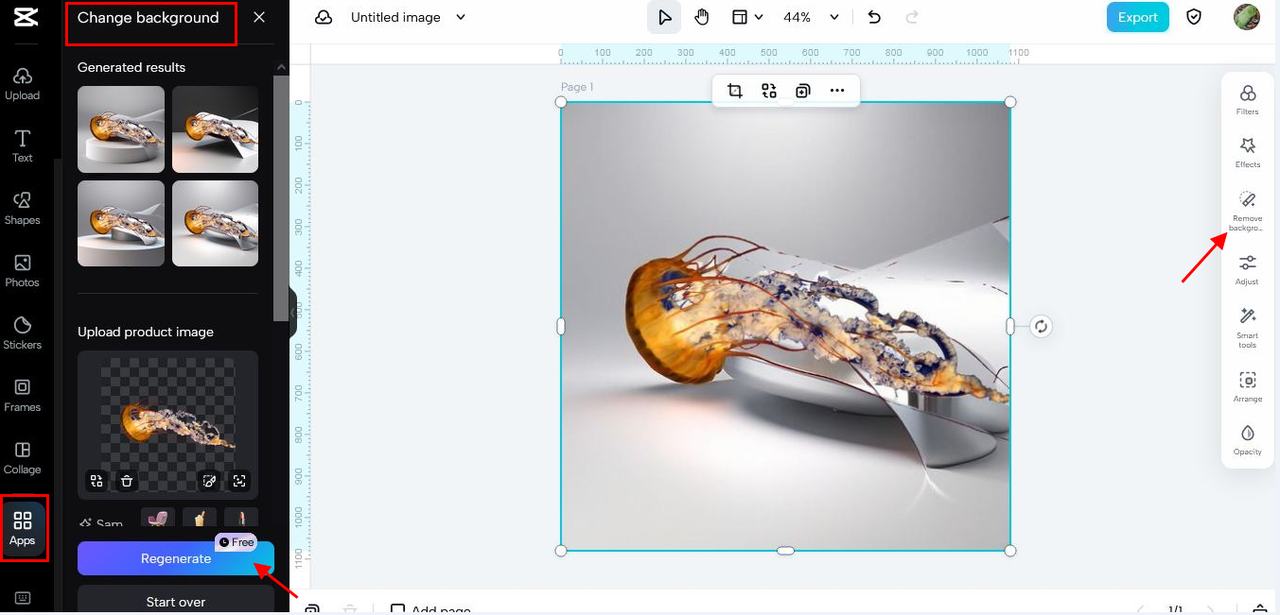The image size is (1280, 615).
Task: Click the Start over button
Action: (176, 600)
